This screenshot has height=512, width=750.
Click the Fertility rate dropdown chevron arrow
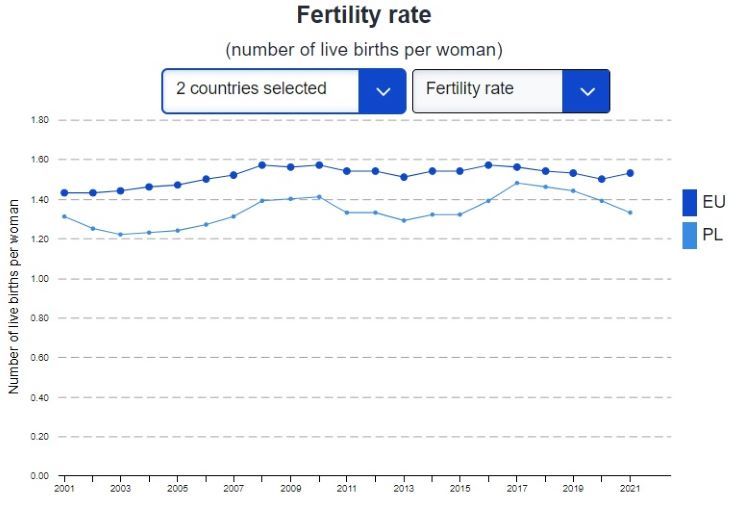(587, 91)
